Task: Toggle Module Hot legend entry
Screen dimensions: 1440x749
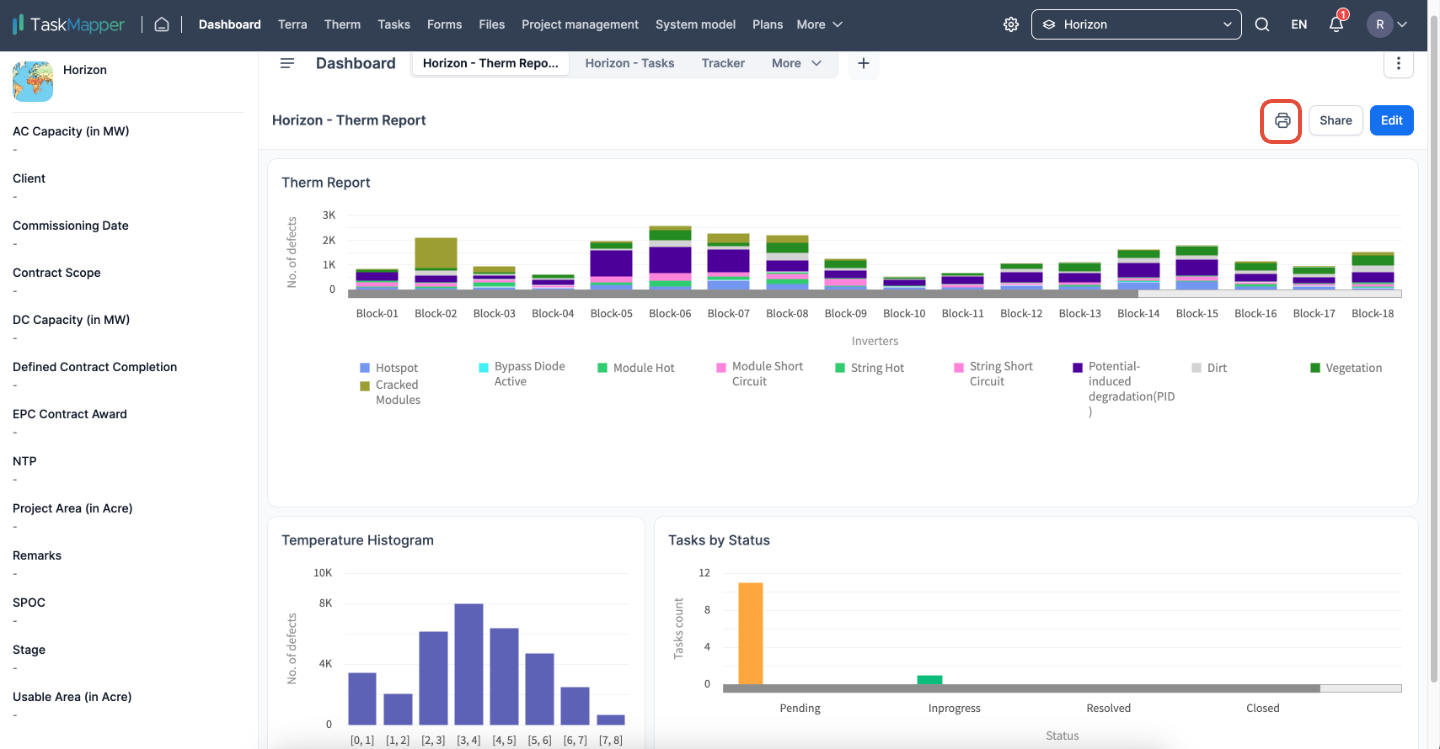Action: coord(636,368)
